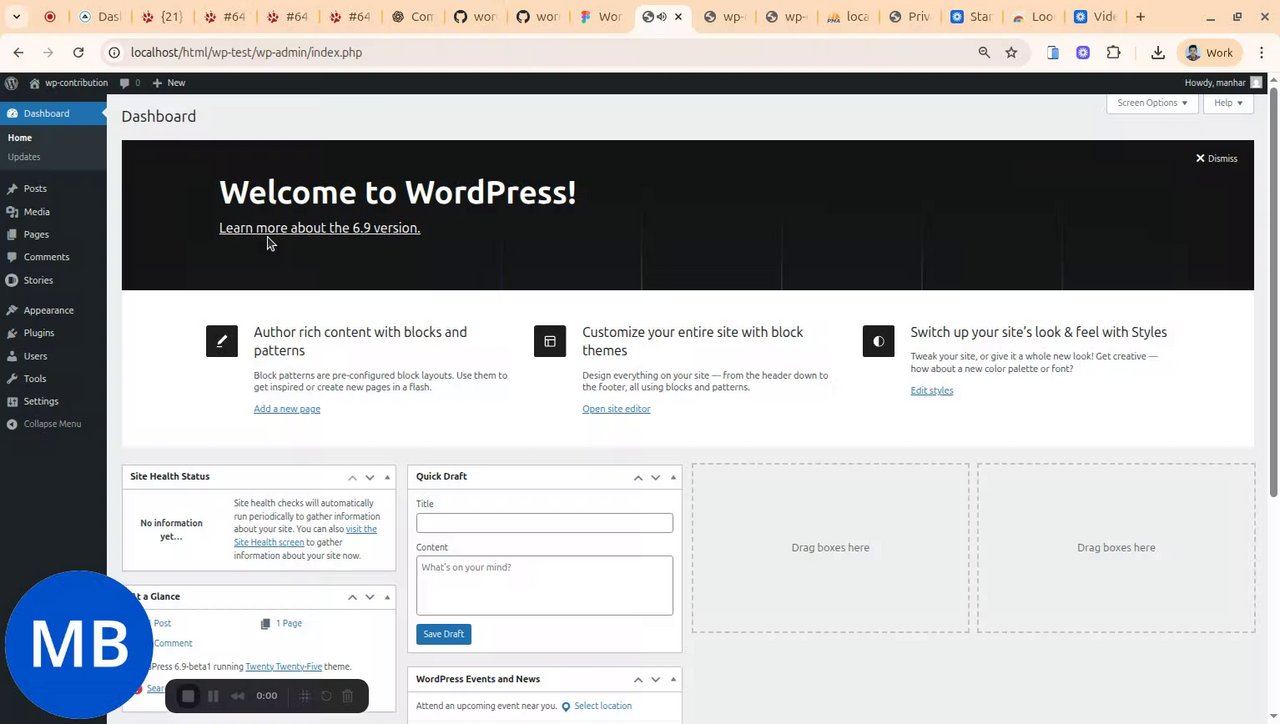Visit the wp-contribution site link
Image resolution: width=1280 pixels, height=724 pixels.
click(x=68, y=83)
